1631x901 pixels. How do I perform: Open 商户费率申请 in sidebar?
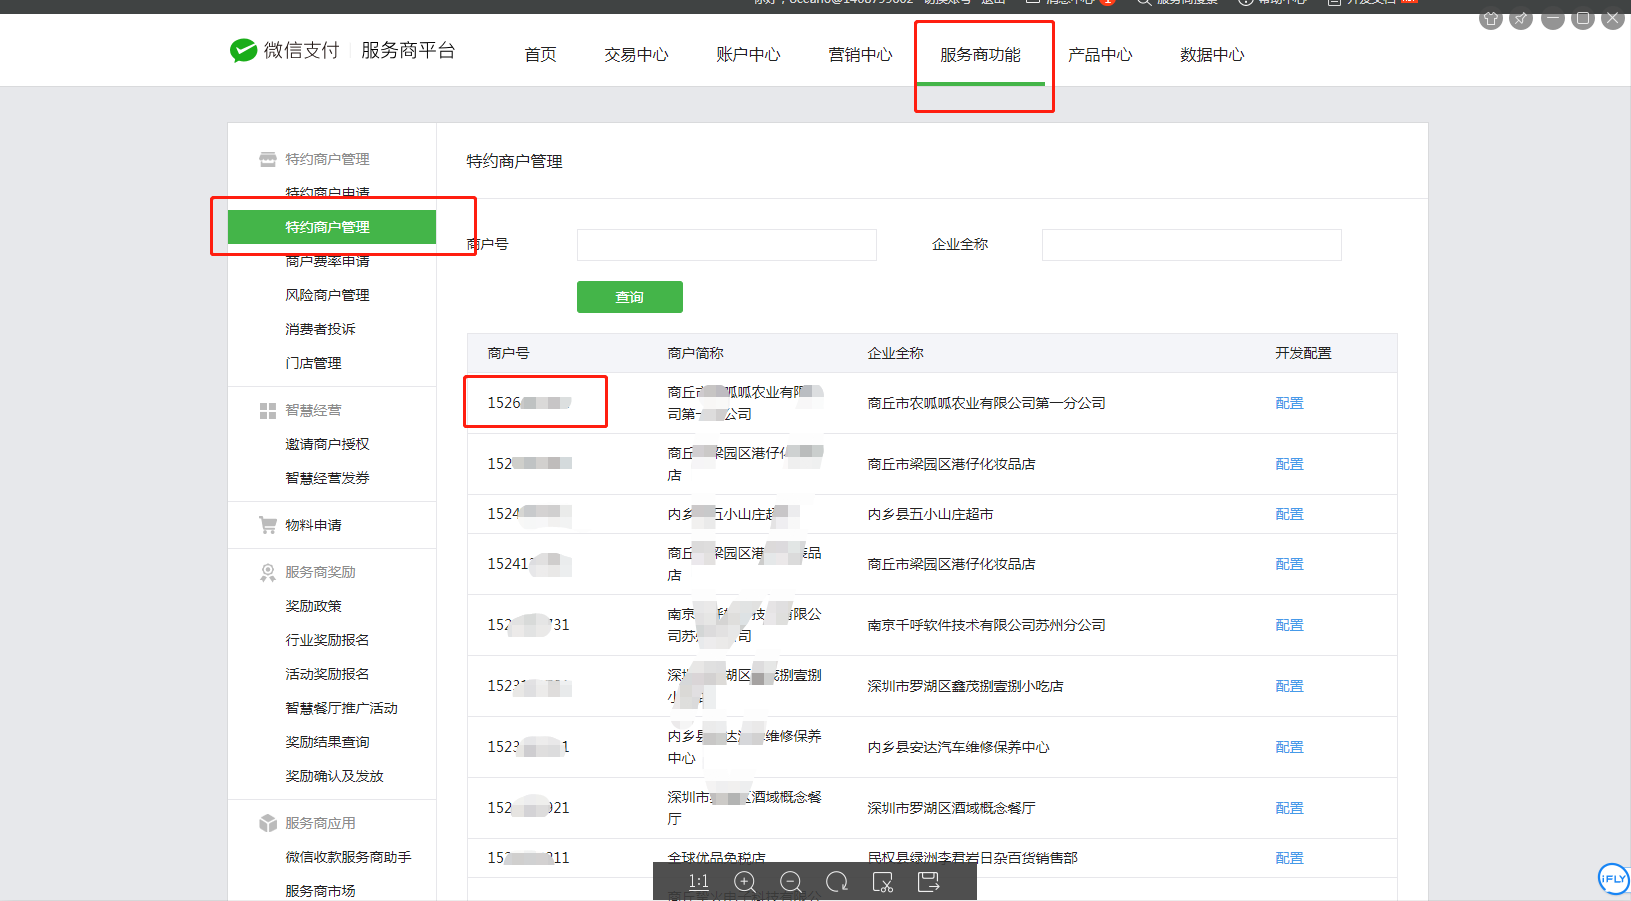coord(327,261)
